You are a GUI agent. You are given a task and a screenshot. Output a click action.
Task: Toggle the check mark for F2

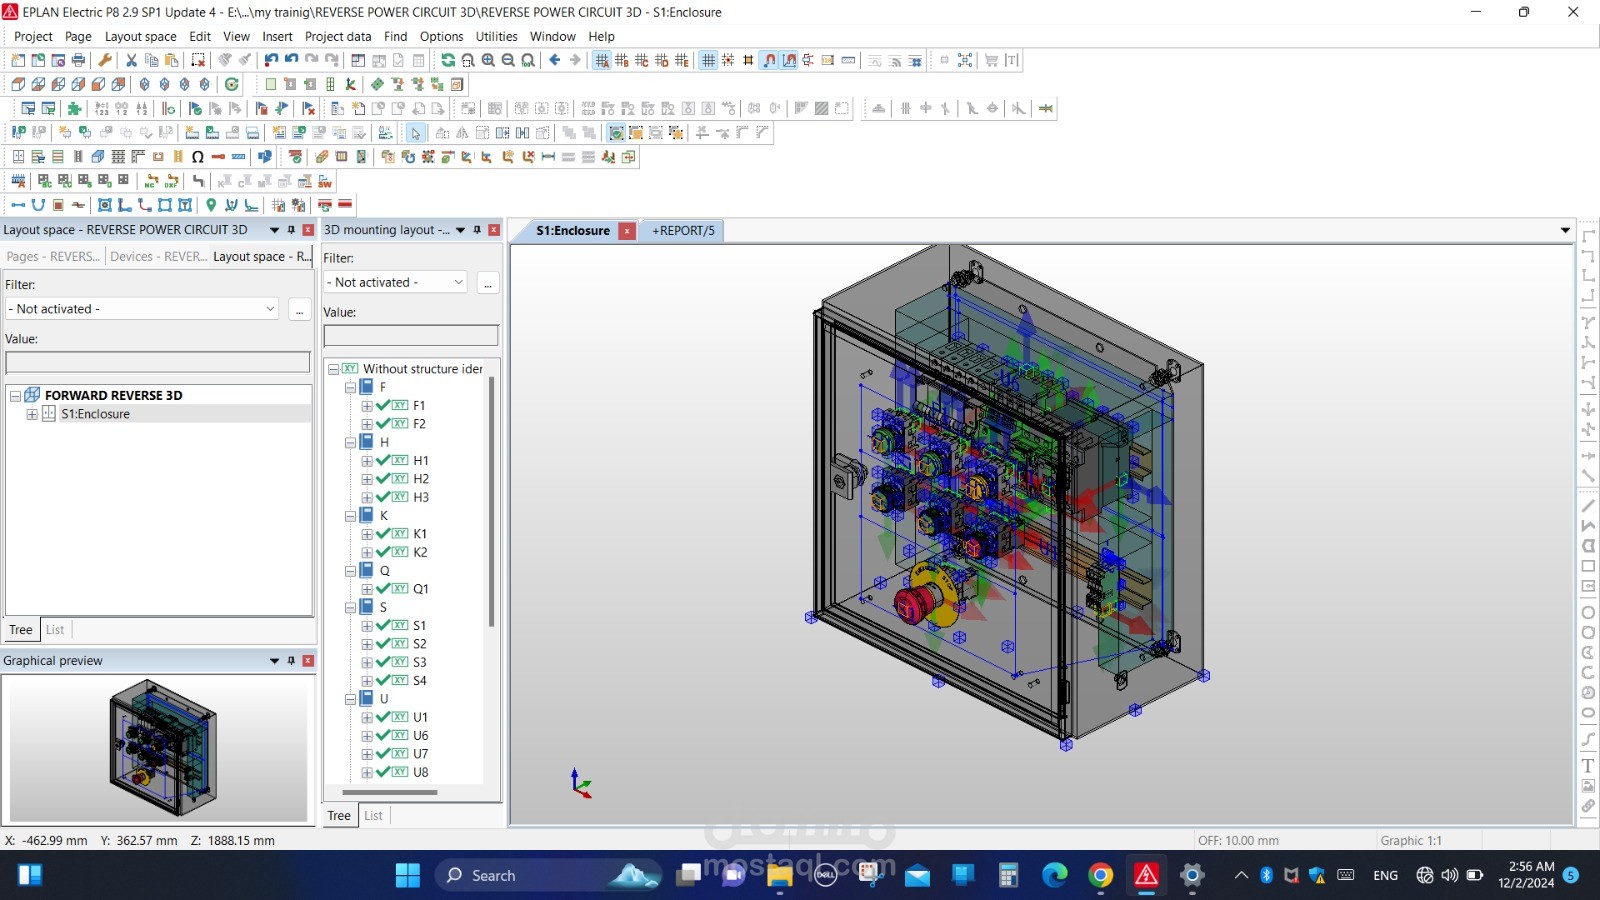(383, 424)
